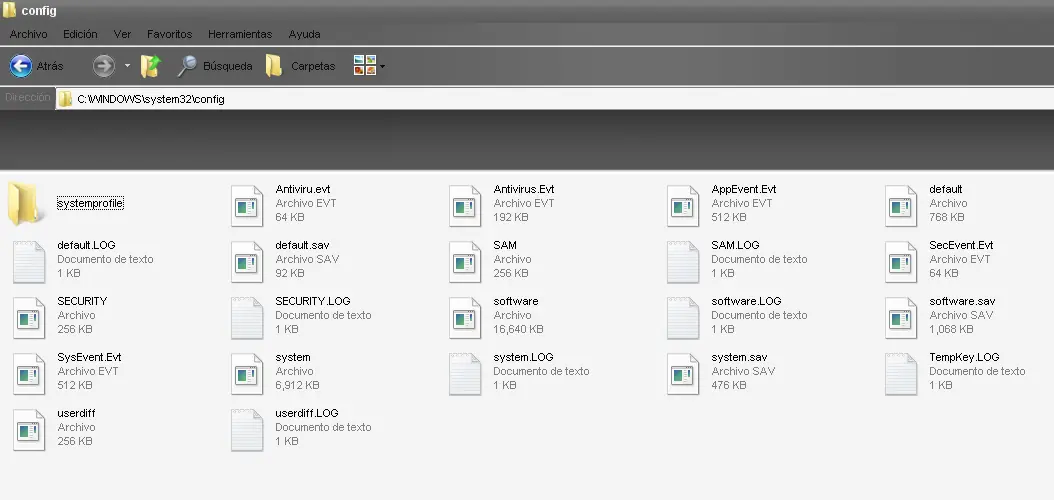The width and height of the screenshot is (1054, 500).
Task: Select the SAM file icon
Action: [x=465, y=261]
